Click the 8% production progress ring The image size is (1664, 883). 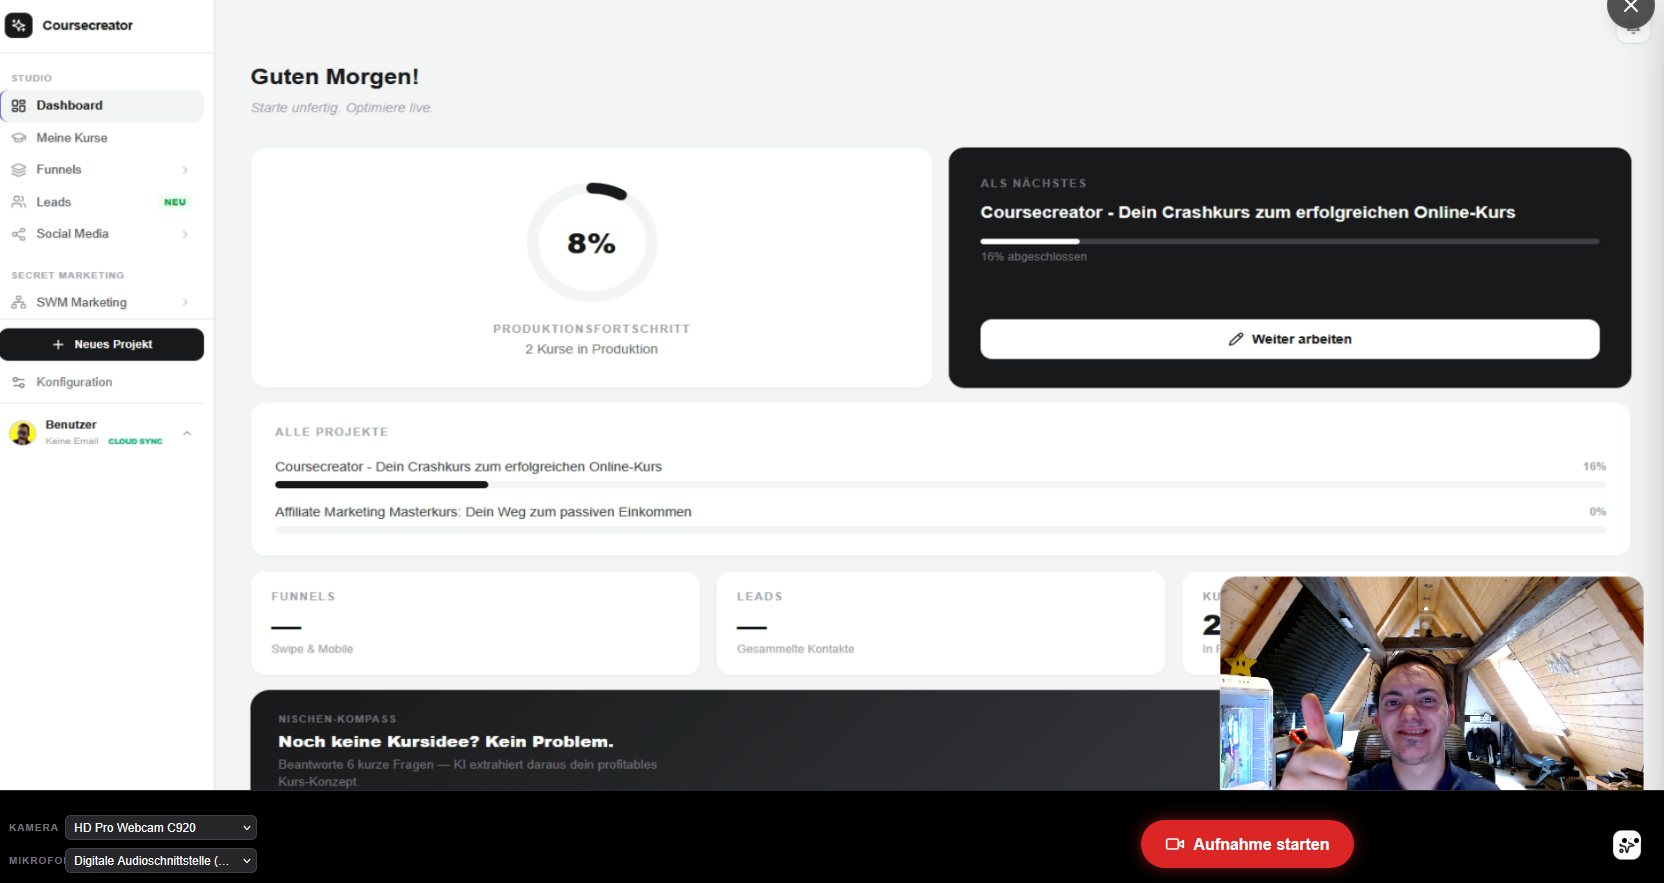(592, 242)
